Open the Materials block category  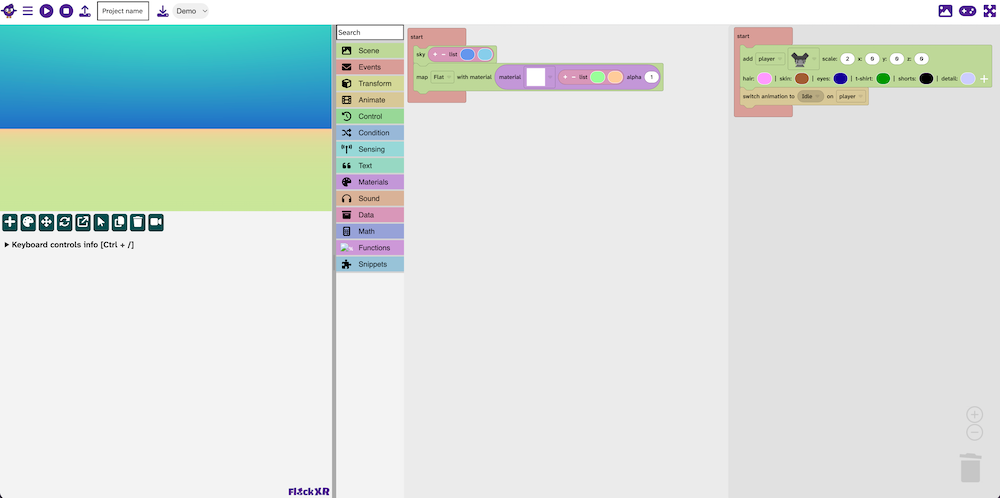[370, 182]
